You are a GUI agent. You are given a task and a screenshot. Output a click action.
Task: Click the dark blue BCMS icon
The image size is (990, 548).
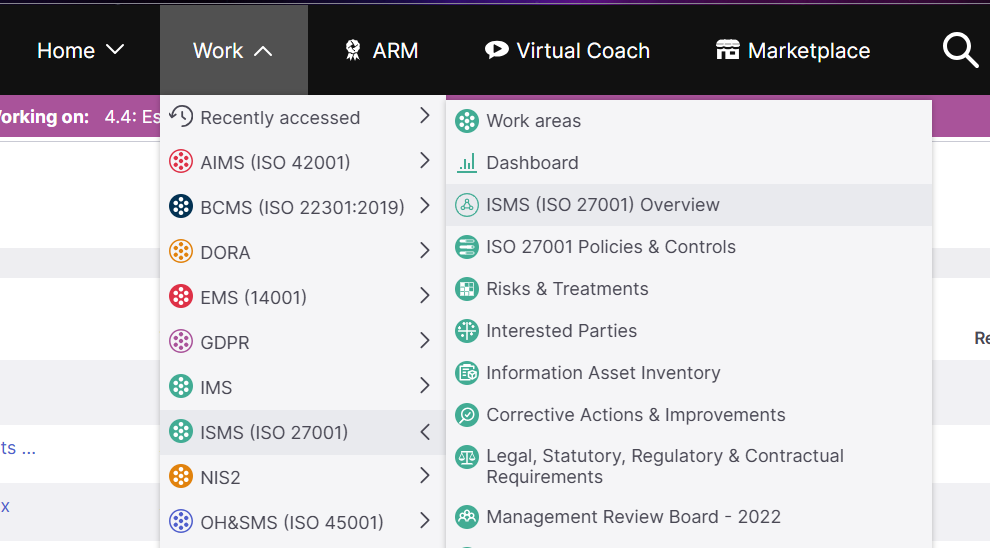point(181,206)
